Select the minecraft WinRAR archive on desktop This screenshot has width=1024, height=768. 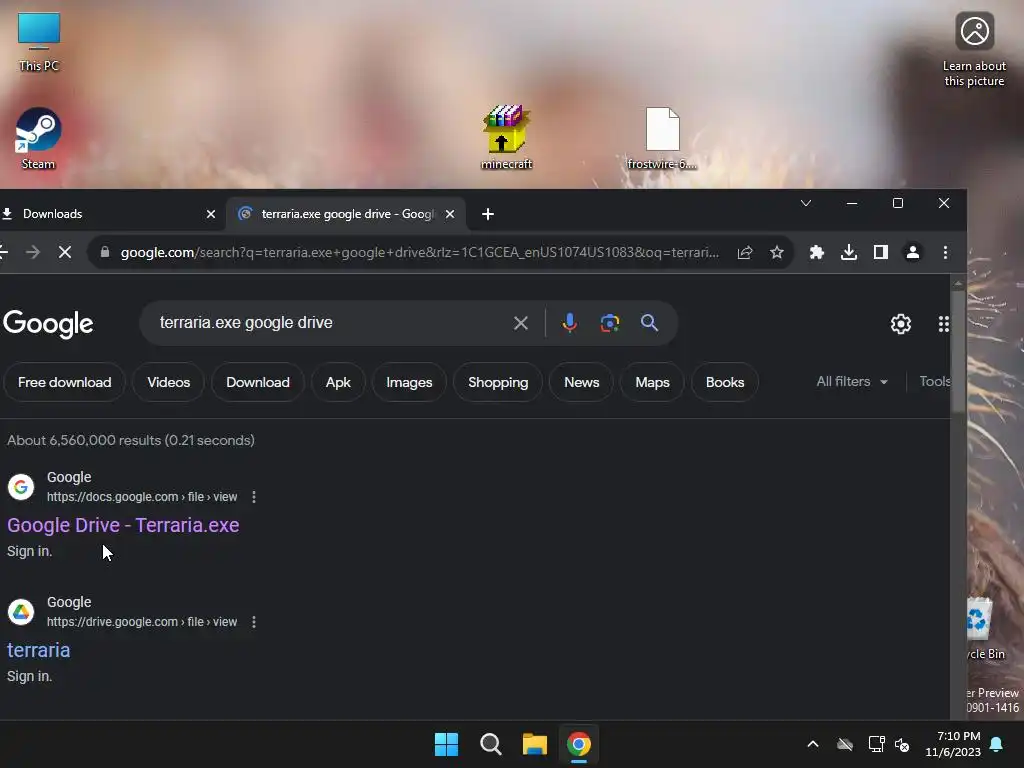[x=506, y=137]
